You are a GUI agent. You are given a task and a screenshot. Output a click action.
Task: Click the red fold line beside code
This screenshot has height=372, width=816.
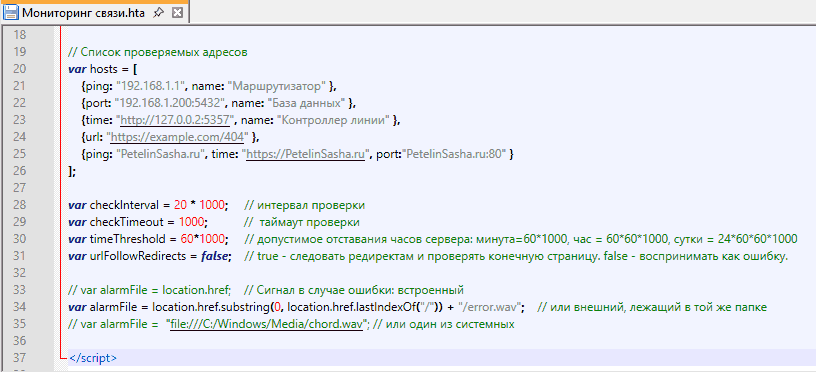(x=61, y=193)
